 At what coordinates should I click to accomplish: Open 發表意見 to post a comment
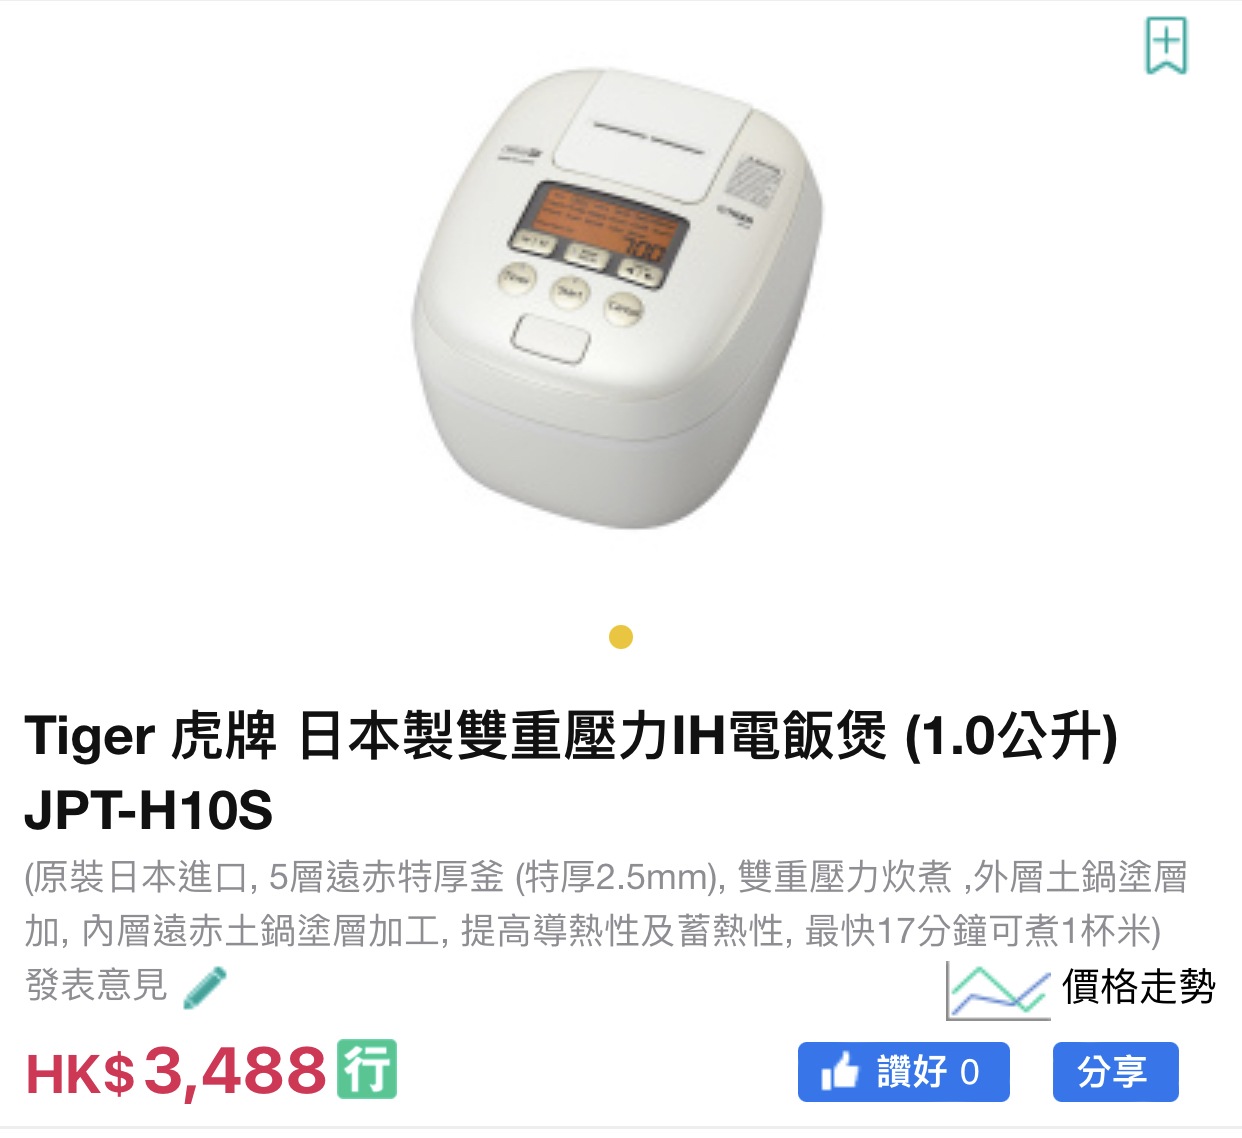(x=96, y=985)
